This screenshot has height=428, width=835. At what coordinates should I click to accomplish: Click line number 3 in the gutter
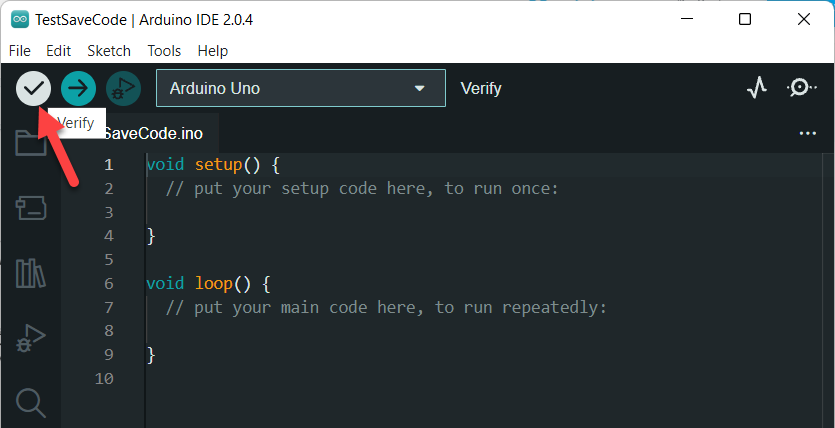tap(109, 212)
